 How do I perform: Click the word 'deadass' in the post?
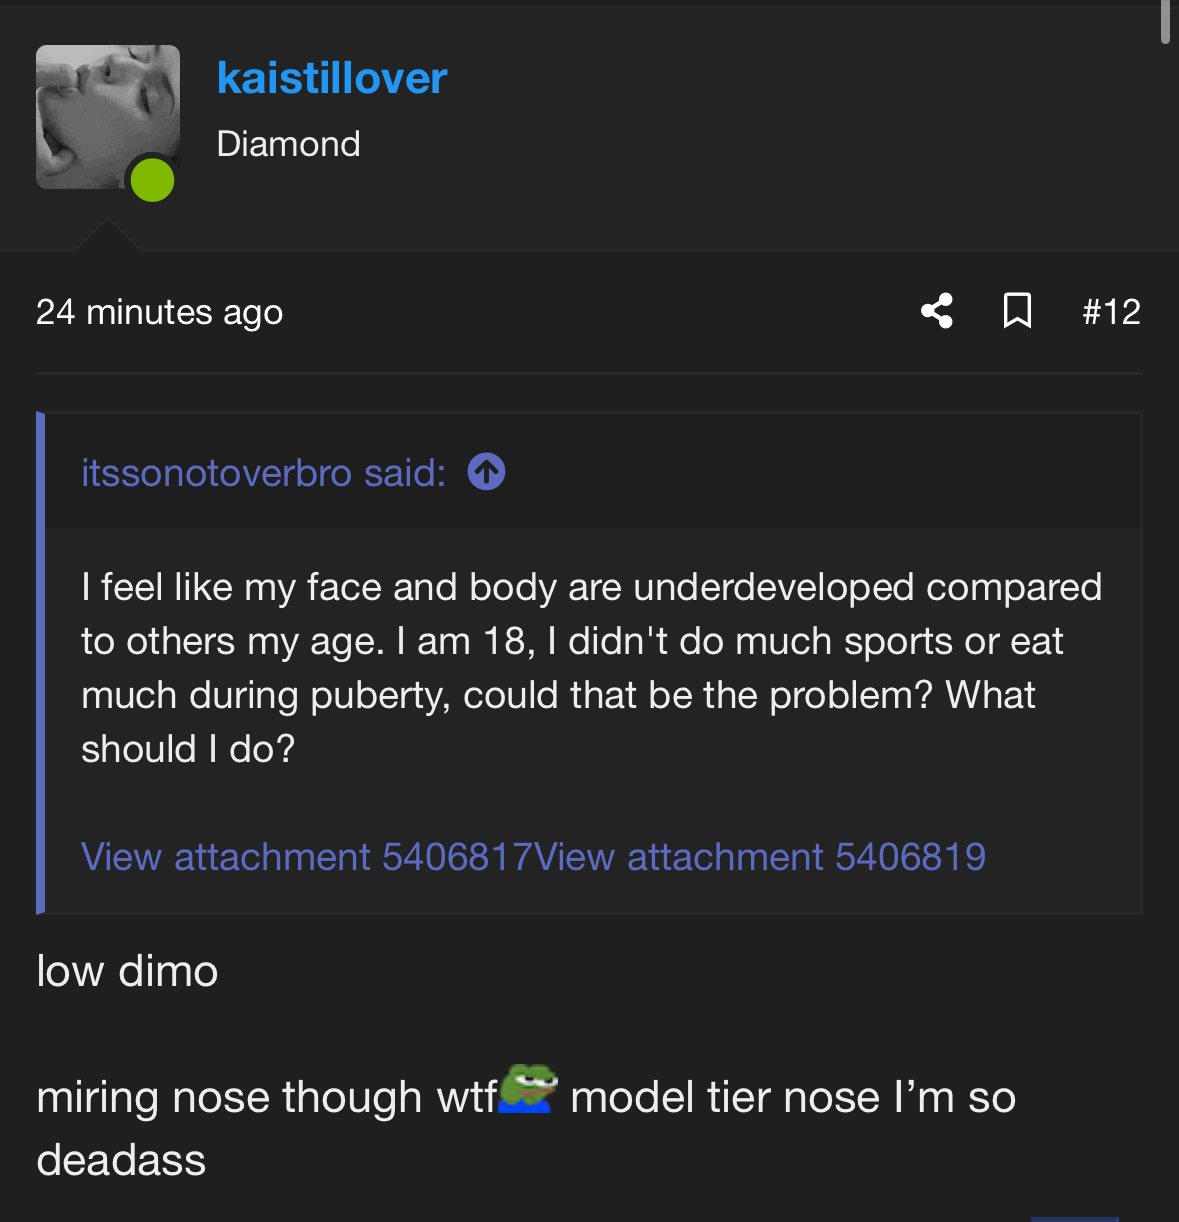click(121, 1160)
